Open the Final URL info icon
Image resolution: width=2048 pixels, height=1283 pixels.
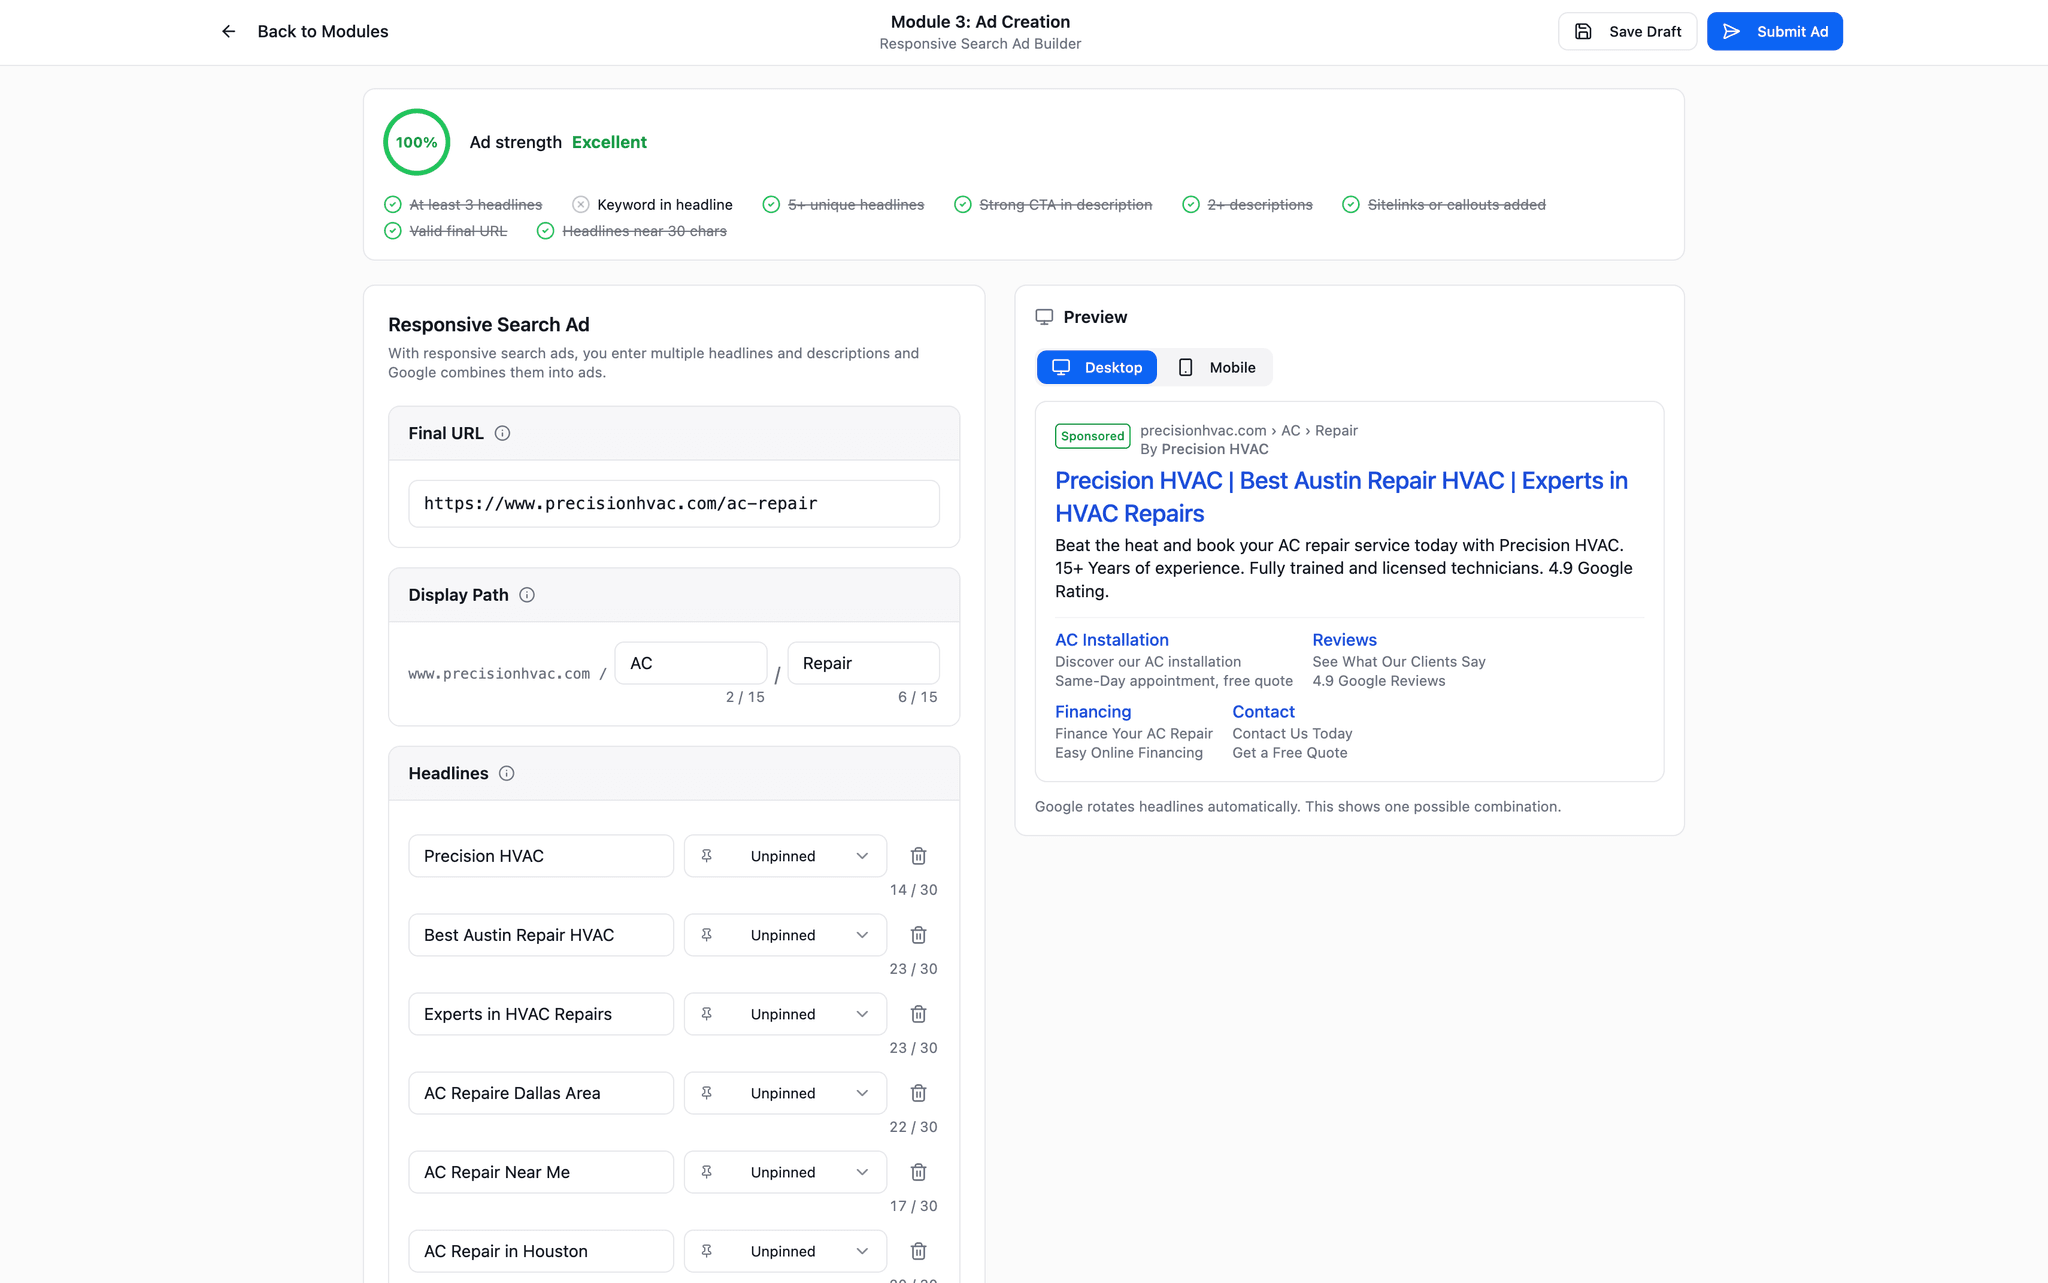[502, 433]
